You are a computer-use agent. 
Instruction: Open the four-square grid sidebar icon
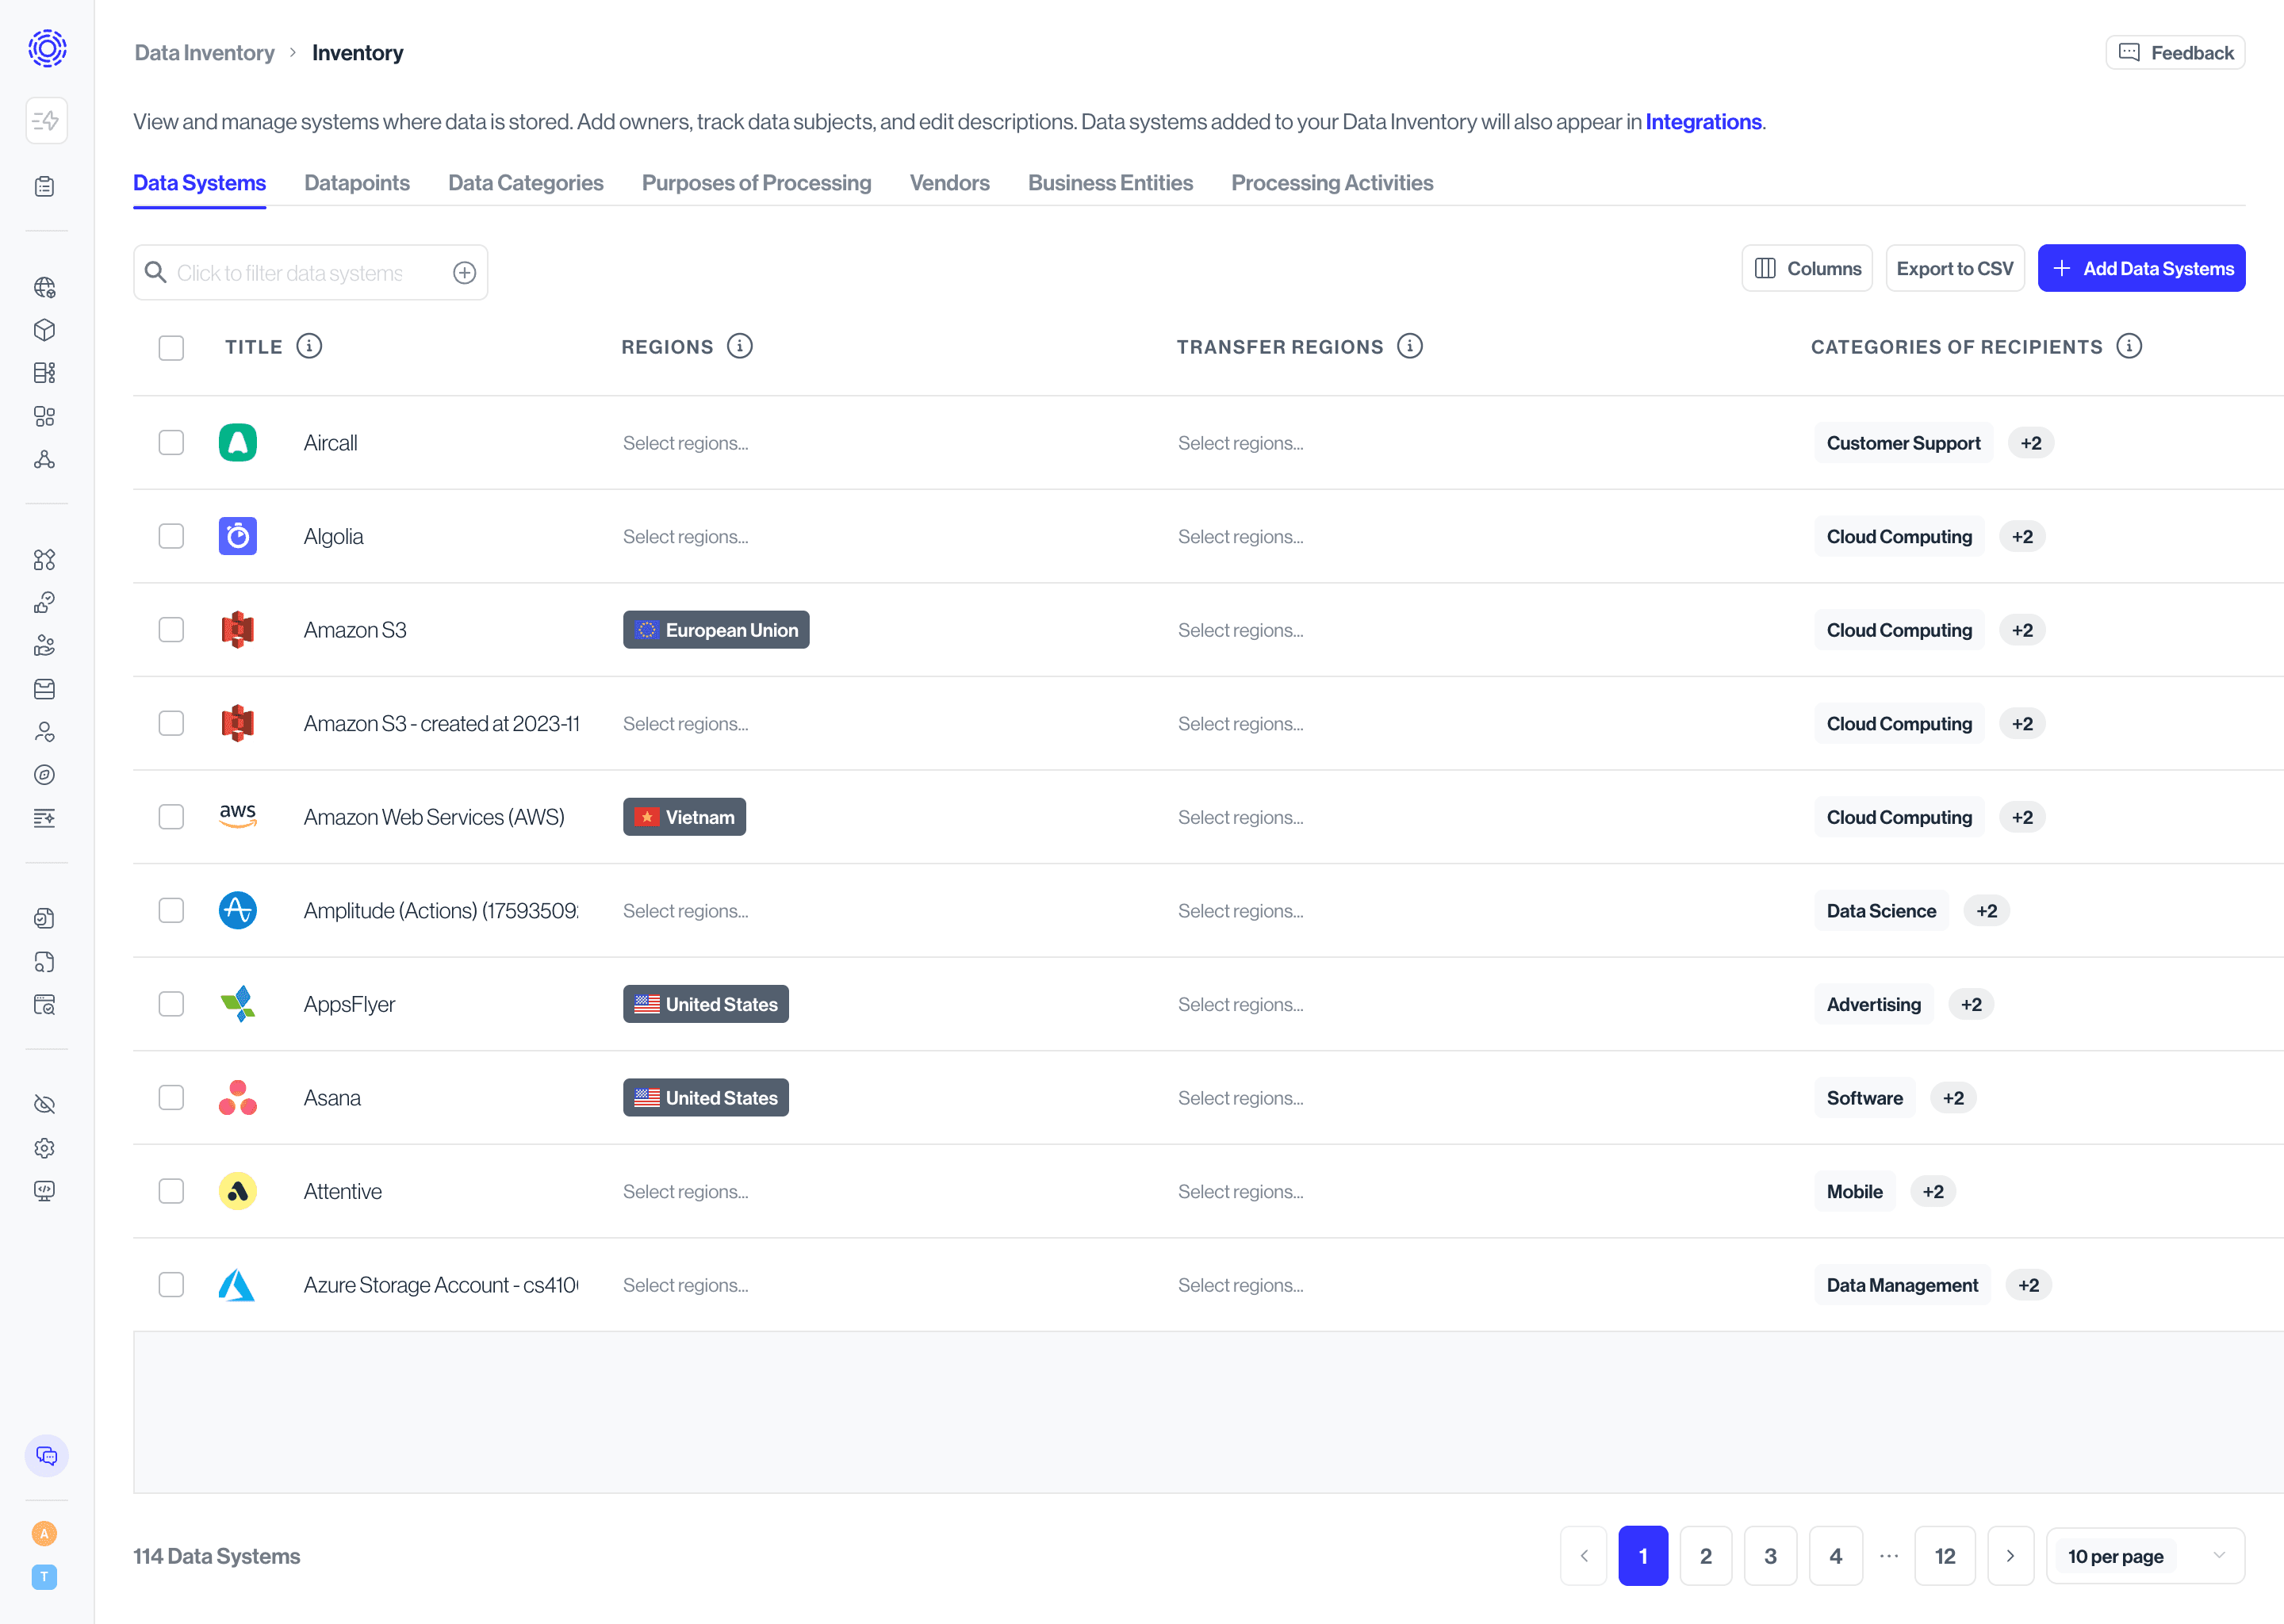click(45, 416)
